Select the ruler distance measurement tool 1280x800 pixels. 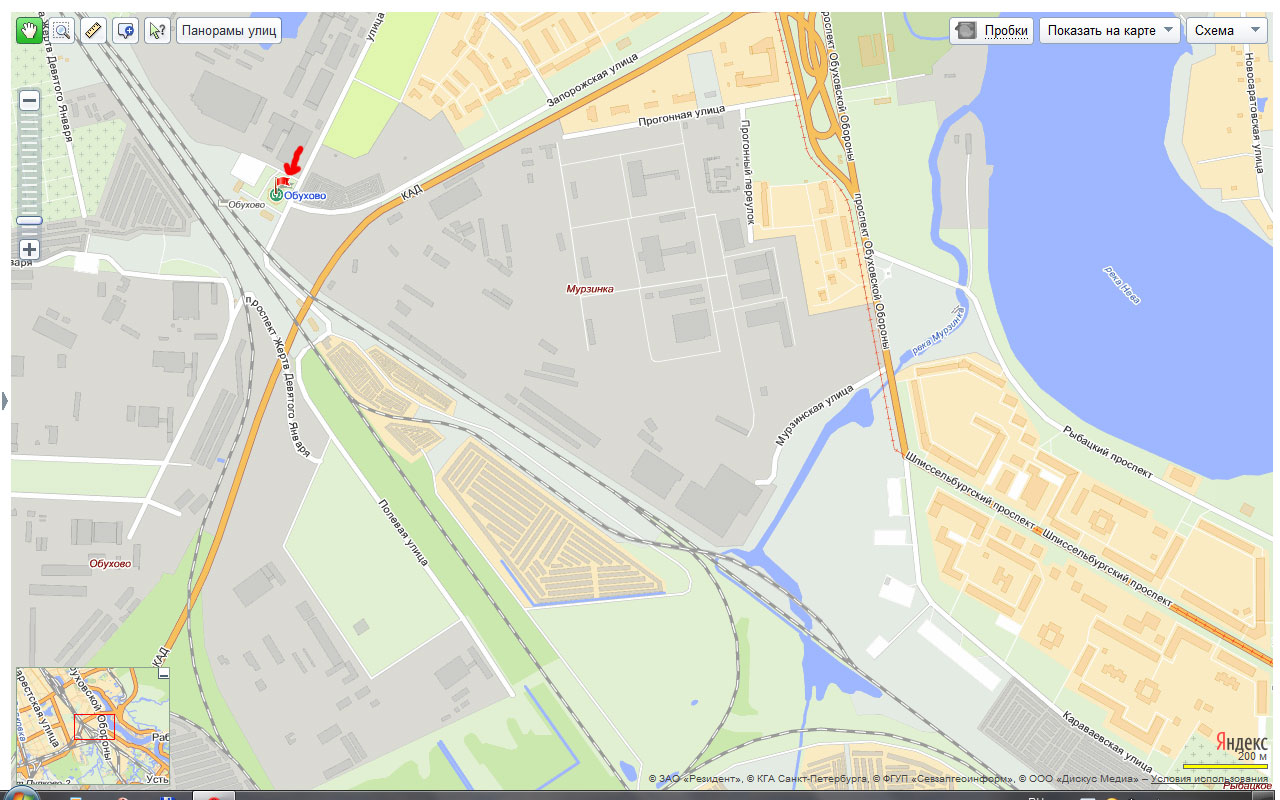pyautogui.click(x=93, y=30)
